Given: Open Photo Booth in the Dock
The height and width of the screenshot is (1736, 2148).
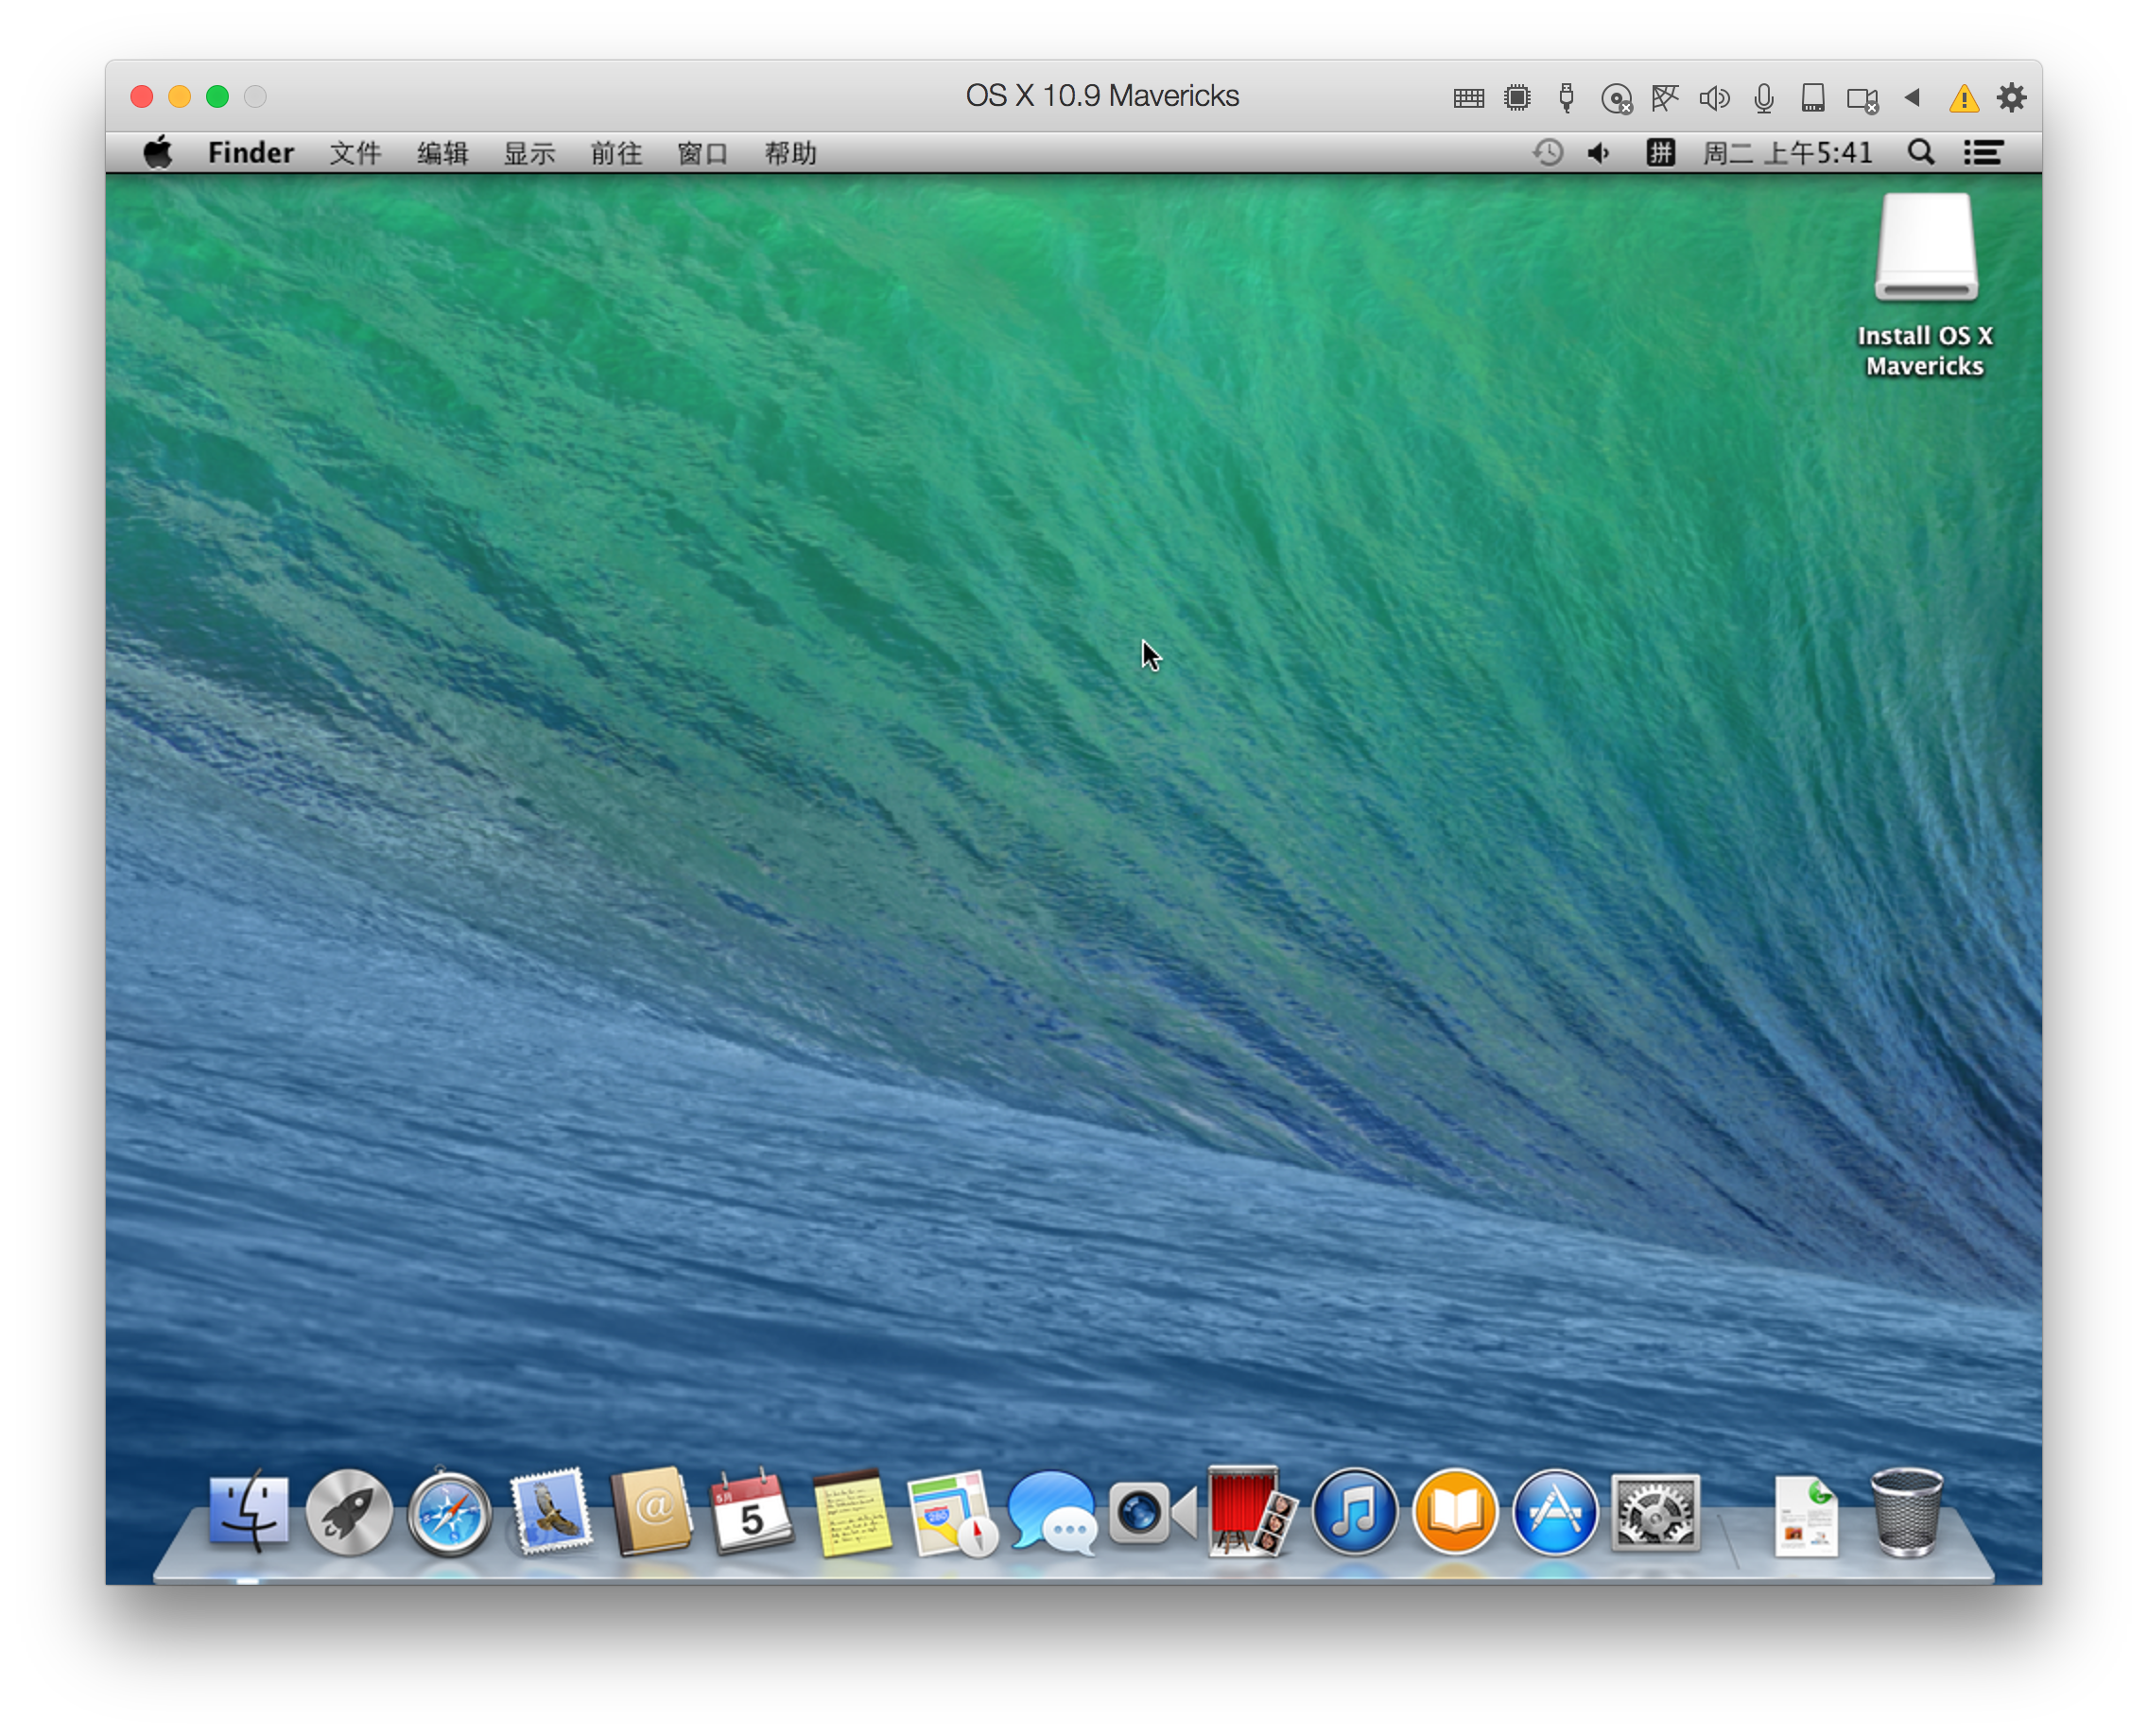Looking at the screenshot, I should [1251, 1512].
